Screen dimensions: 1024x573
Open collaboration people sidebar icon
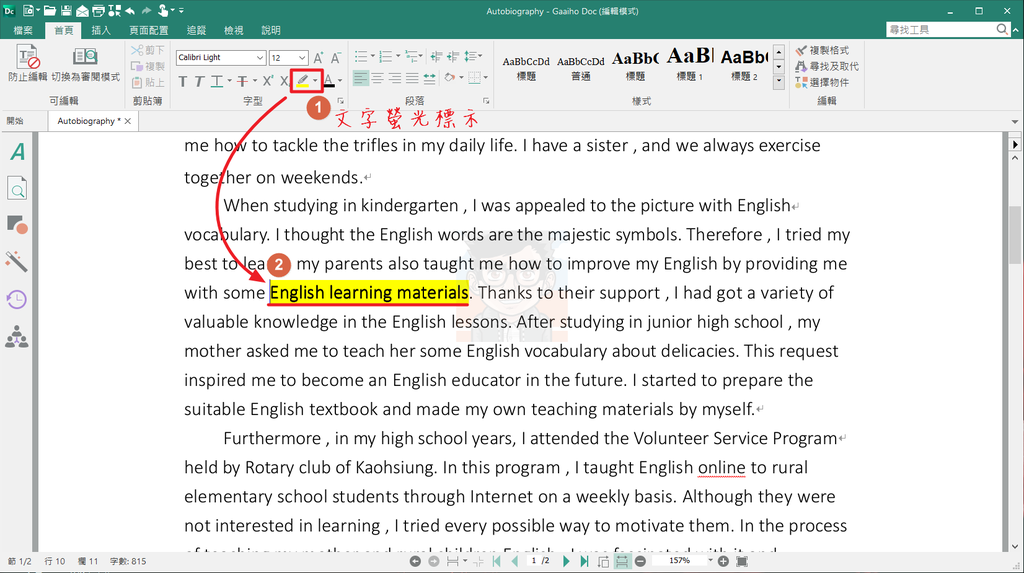coord(17,337)
